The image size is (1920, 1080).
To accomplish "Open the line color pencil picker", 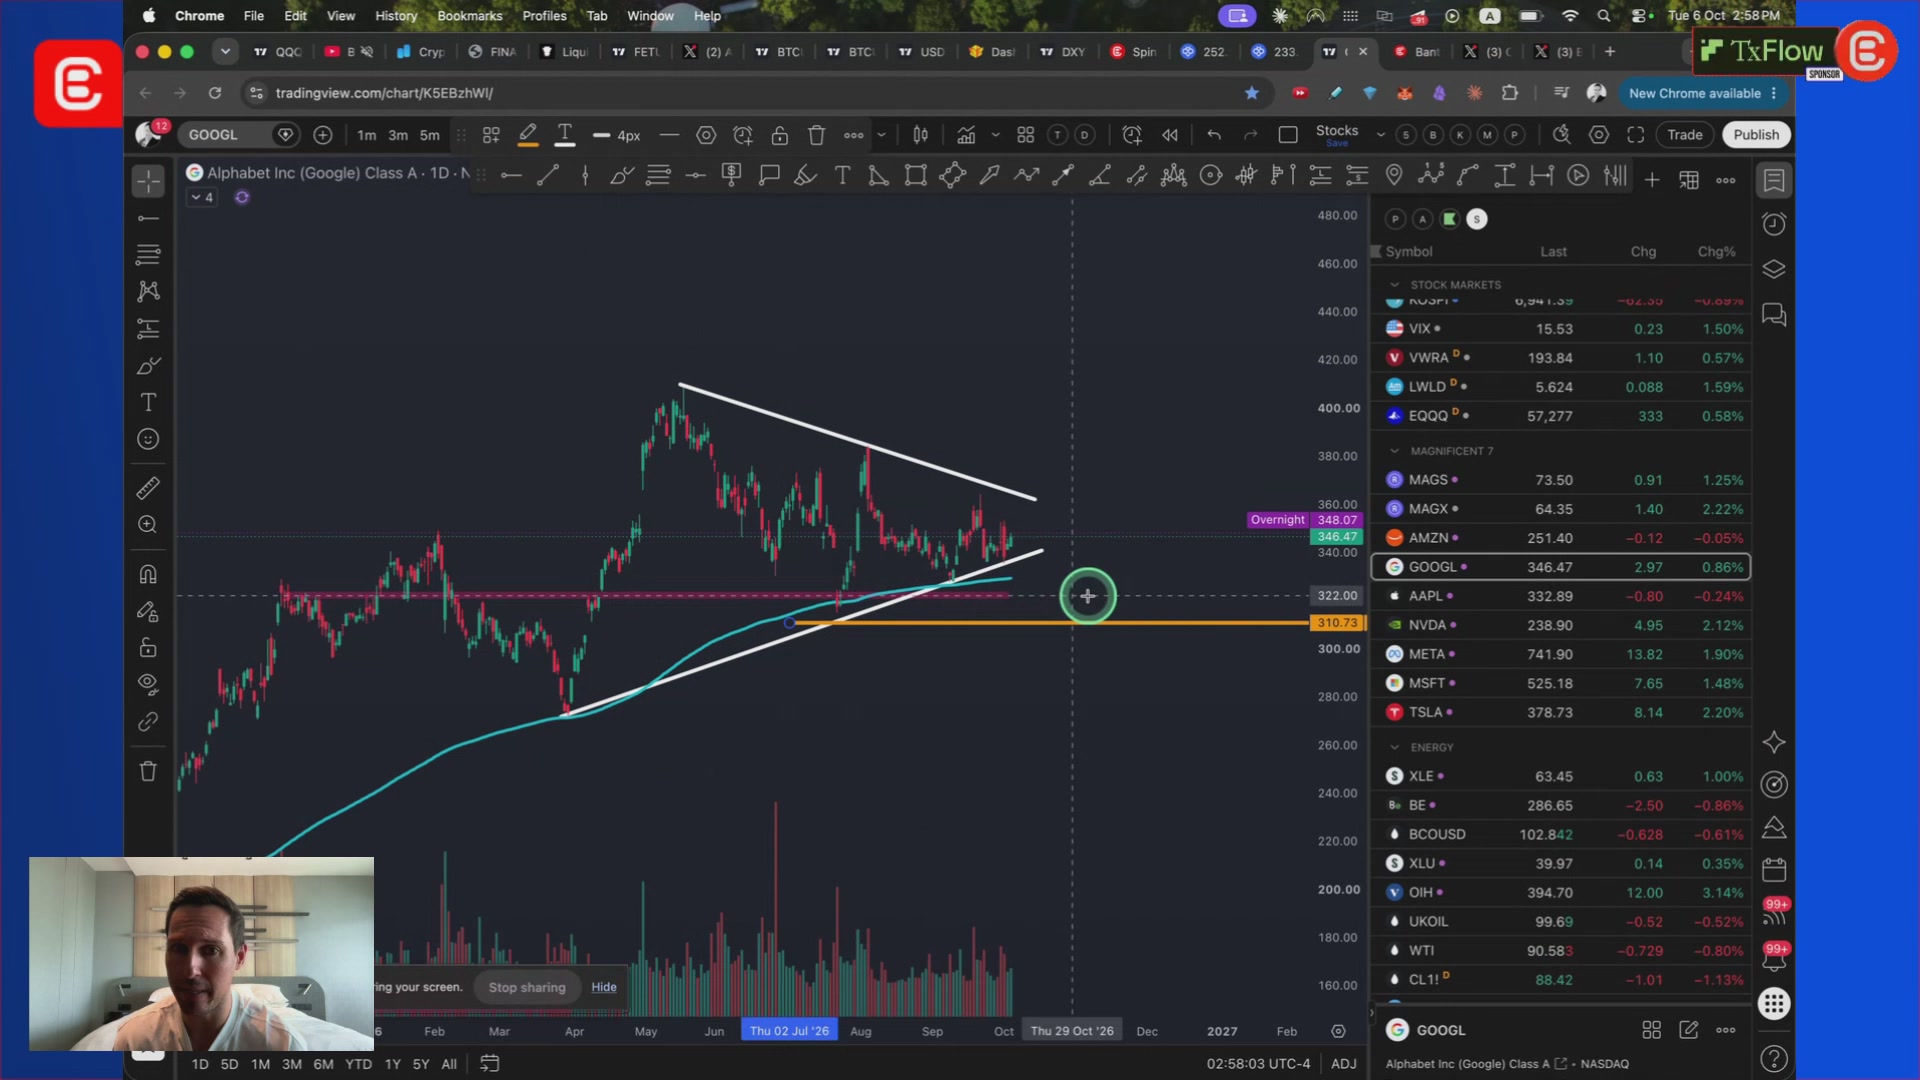I will 528,135.
